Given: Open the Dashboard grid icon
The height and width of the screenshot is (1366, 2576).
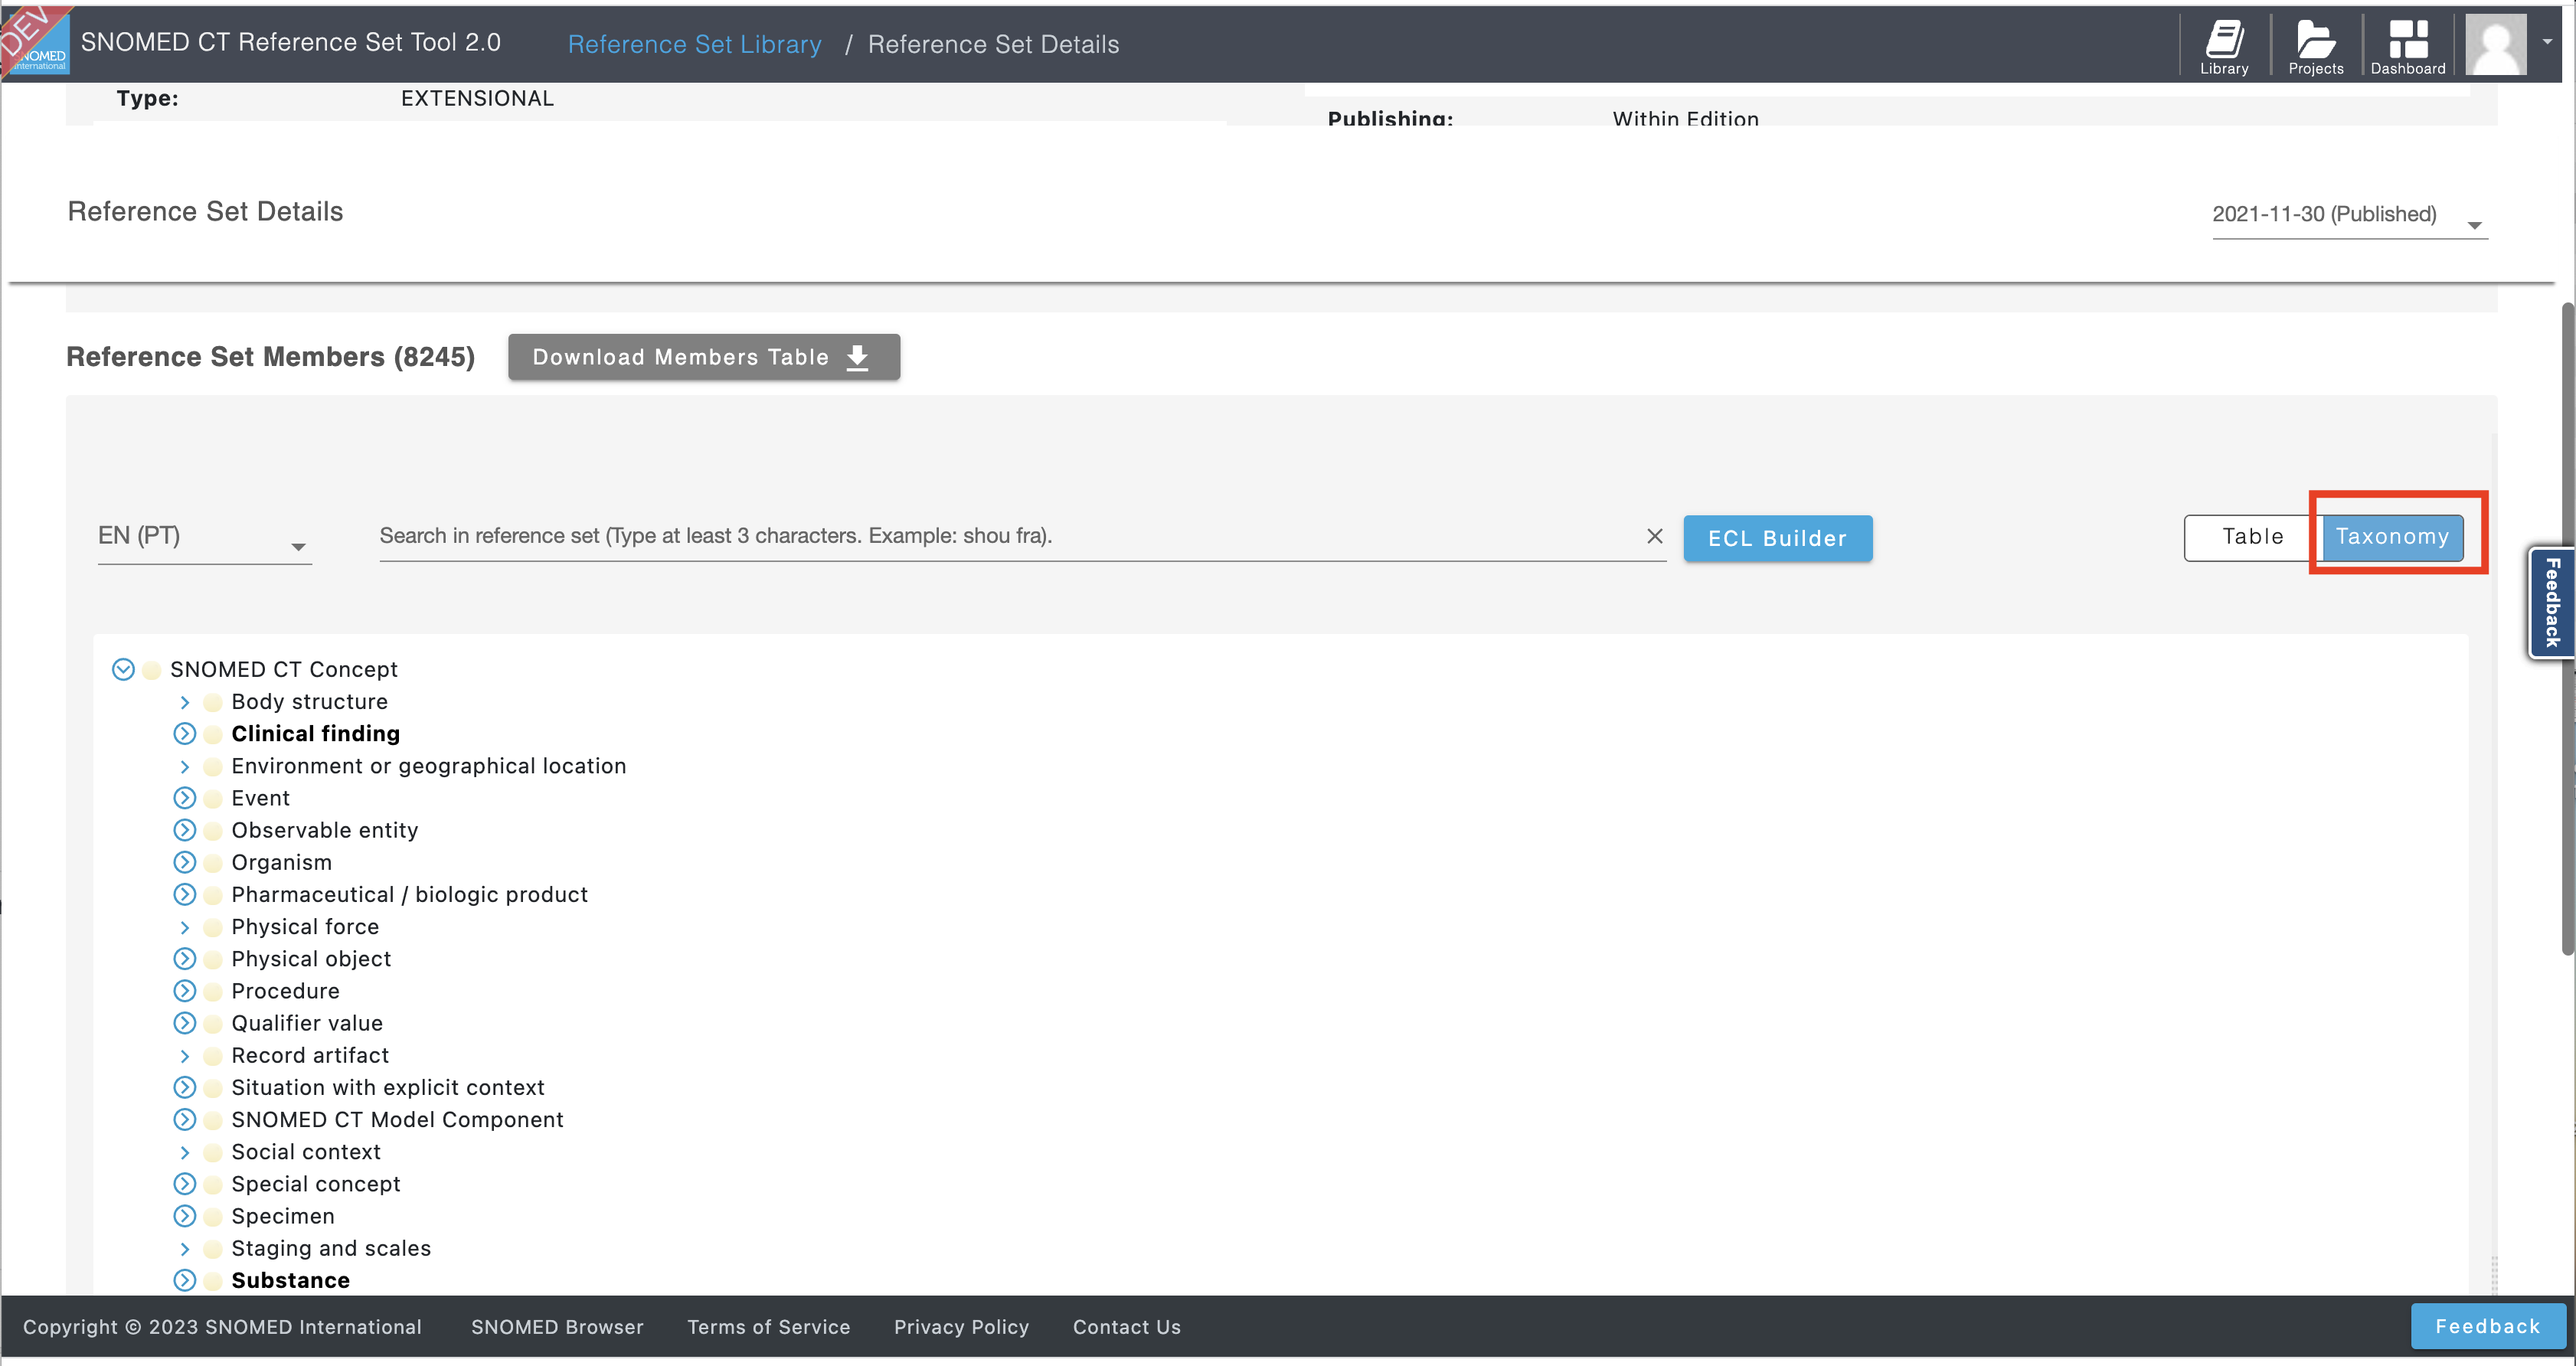Looking at the screenshot, I should pyautogui.click(x=2408, y=45).
